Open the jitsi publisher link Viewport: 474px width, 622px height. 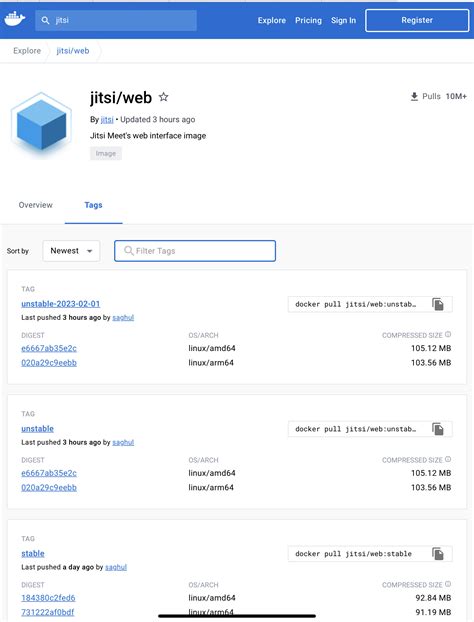coord(107,119)
